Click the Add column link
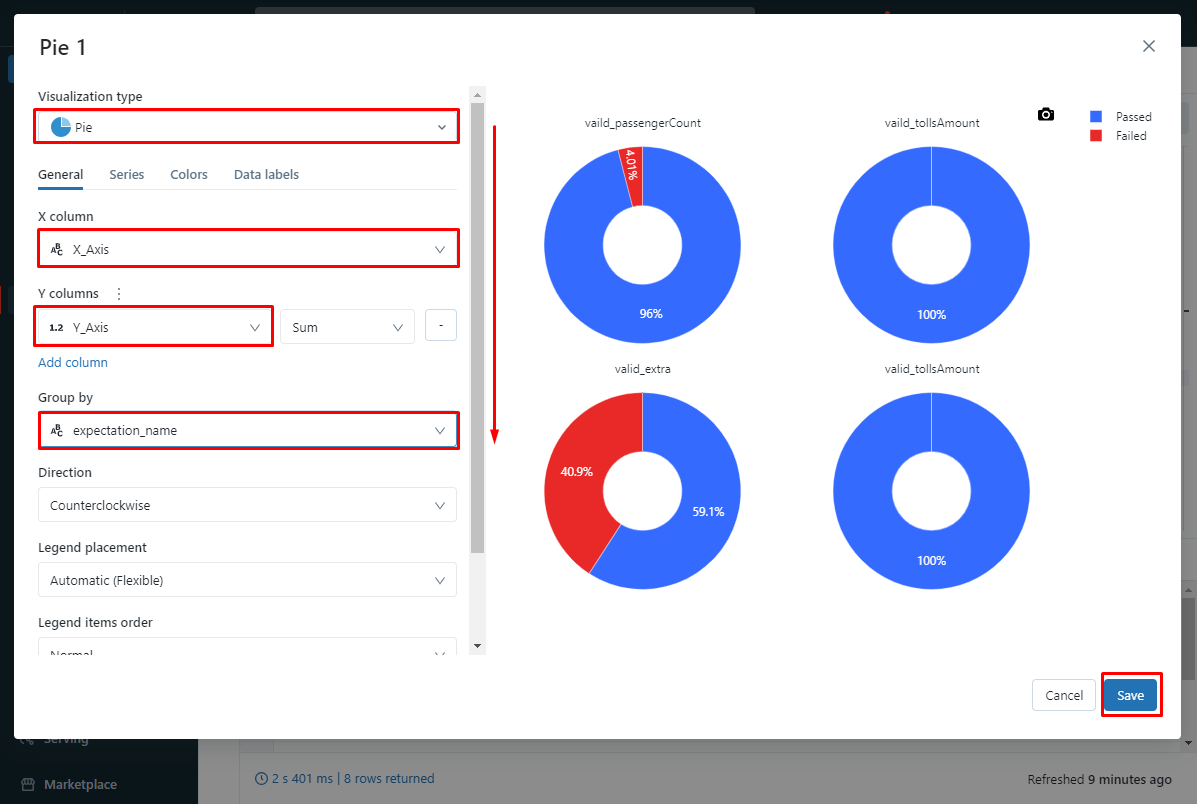This screenshot has height=804, width=1197. coord(73,362)
